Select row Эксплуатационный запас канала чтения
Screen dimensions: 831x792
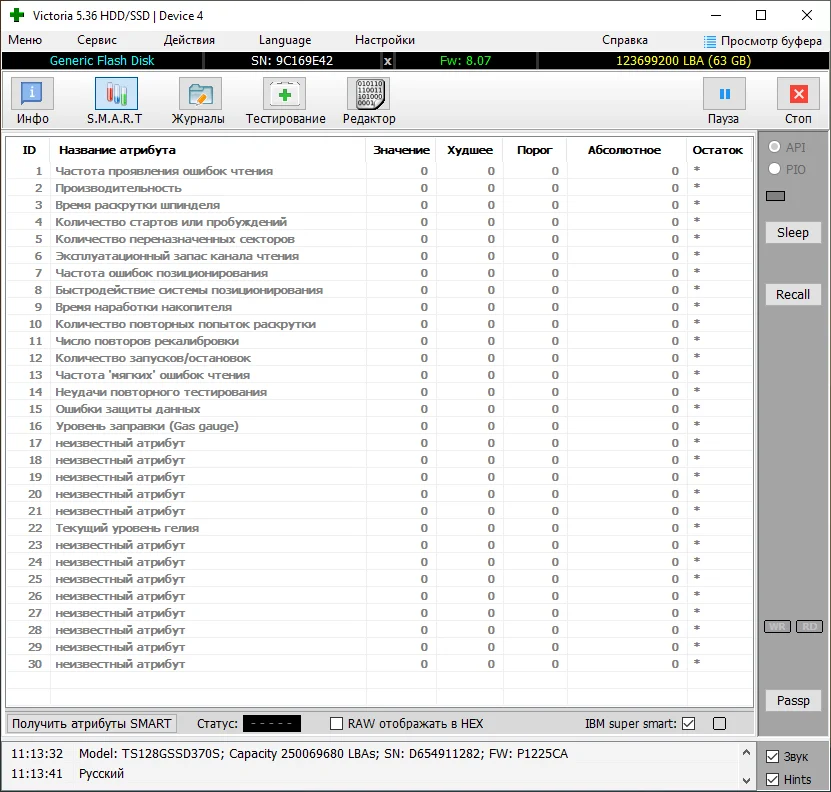pyautogui.click(x=379, y=256)
